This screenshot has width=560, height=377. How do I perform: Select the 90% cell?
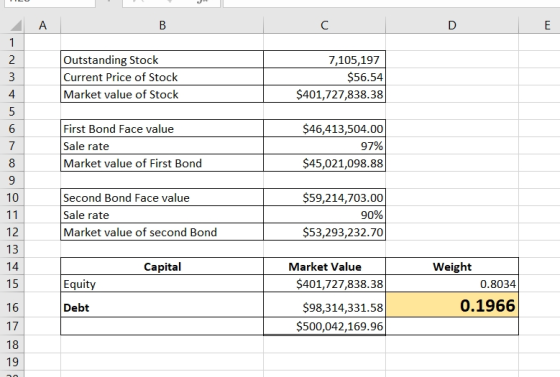pyautogui.click(x=324, y=215)
